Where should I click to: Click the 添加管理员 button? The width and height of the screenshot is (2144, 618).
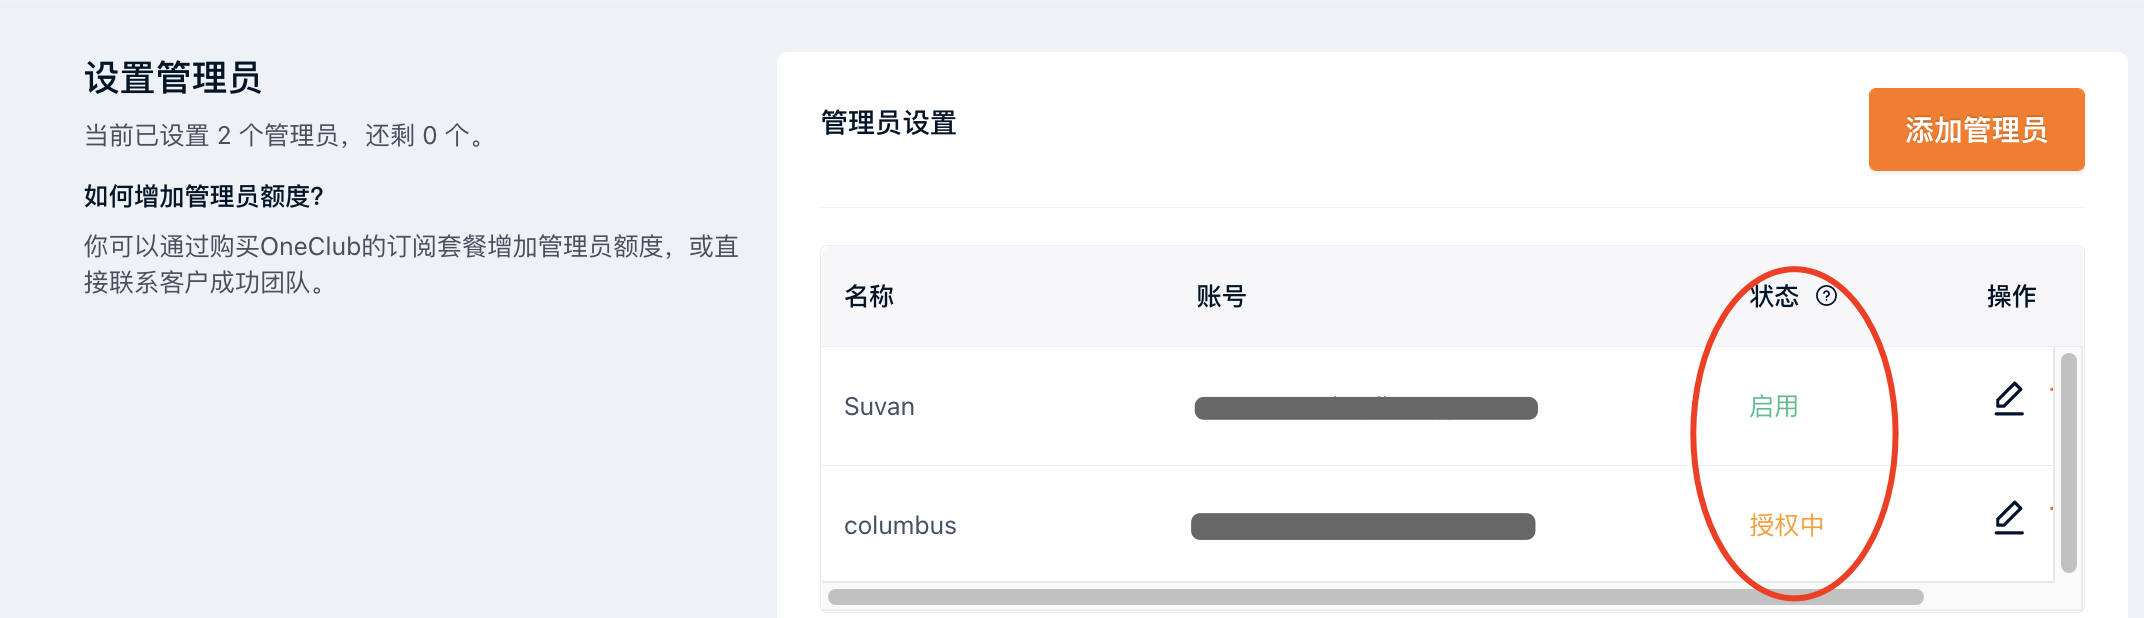[1976, 130]
